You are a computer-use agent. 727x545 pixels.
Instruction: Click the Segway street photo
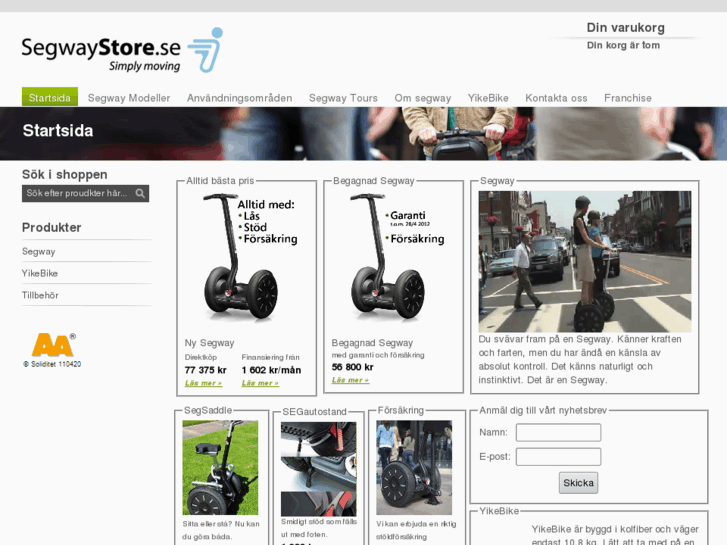pyautogui.click(x=585, y=261)
